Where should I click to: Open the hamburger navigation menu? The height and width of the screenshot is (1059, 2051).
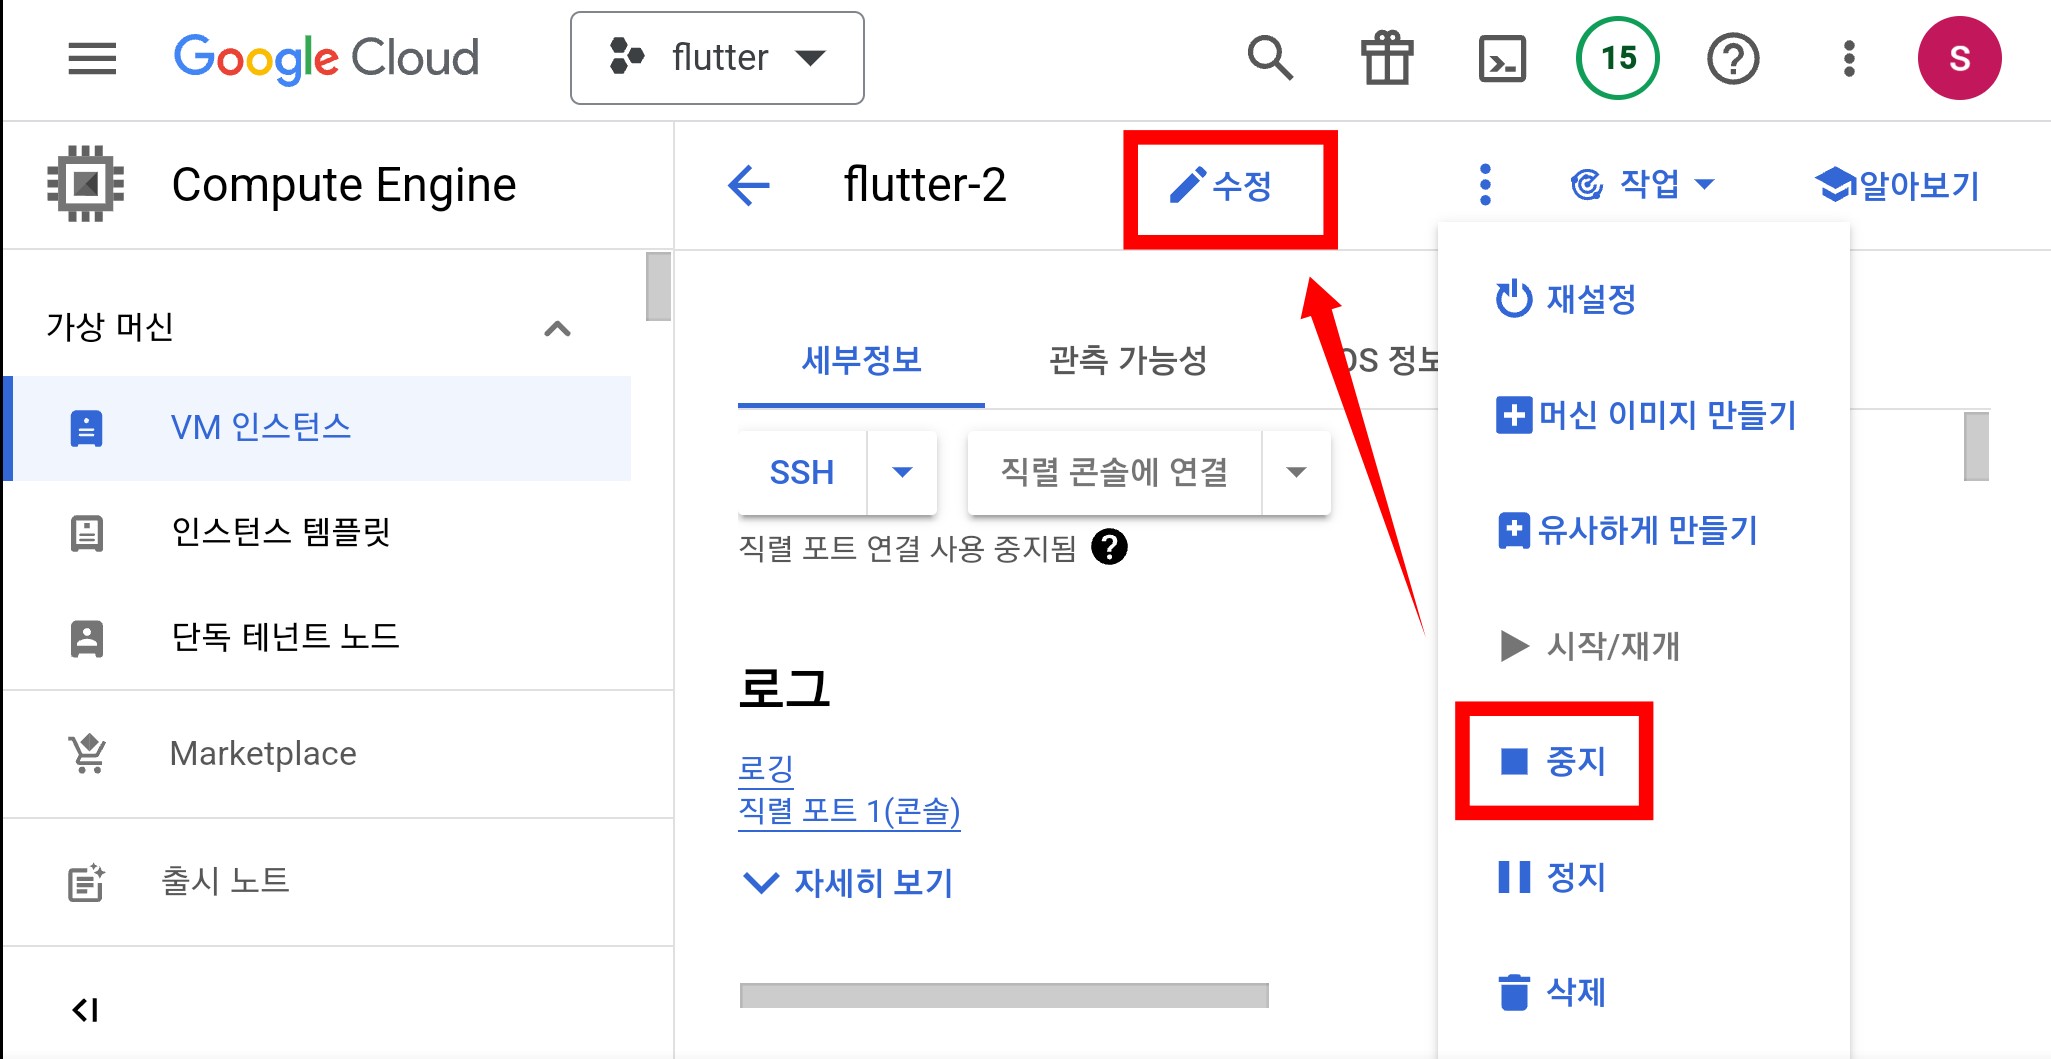[x=92, y=59]
